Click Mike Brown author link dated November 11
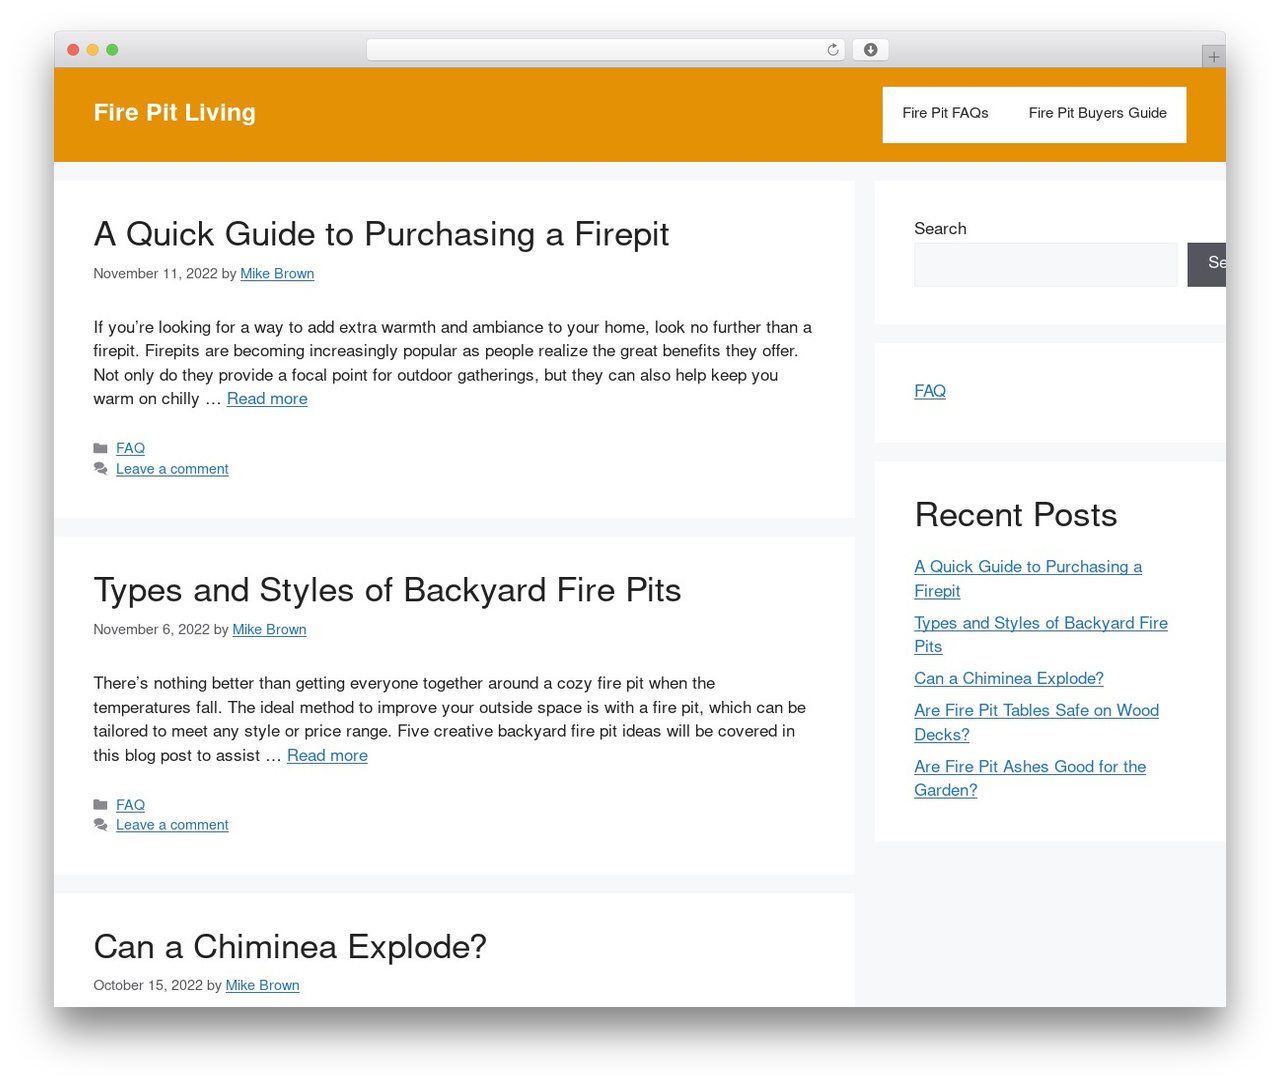Image resolution: width=1280 pixels, height=1084 pixels. click(277, 274)
